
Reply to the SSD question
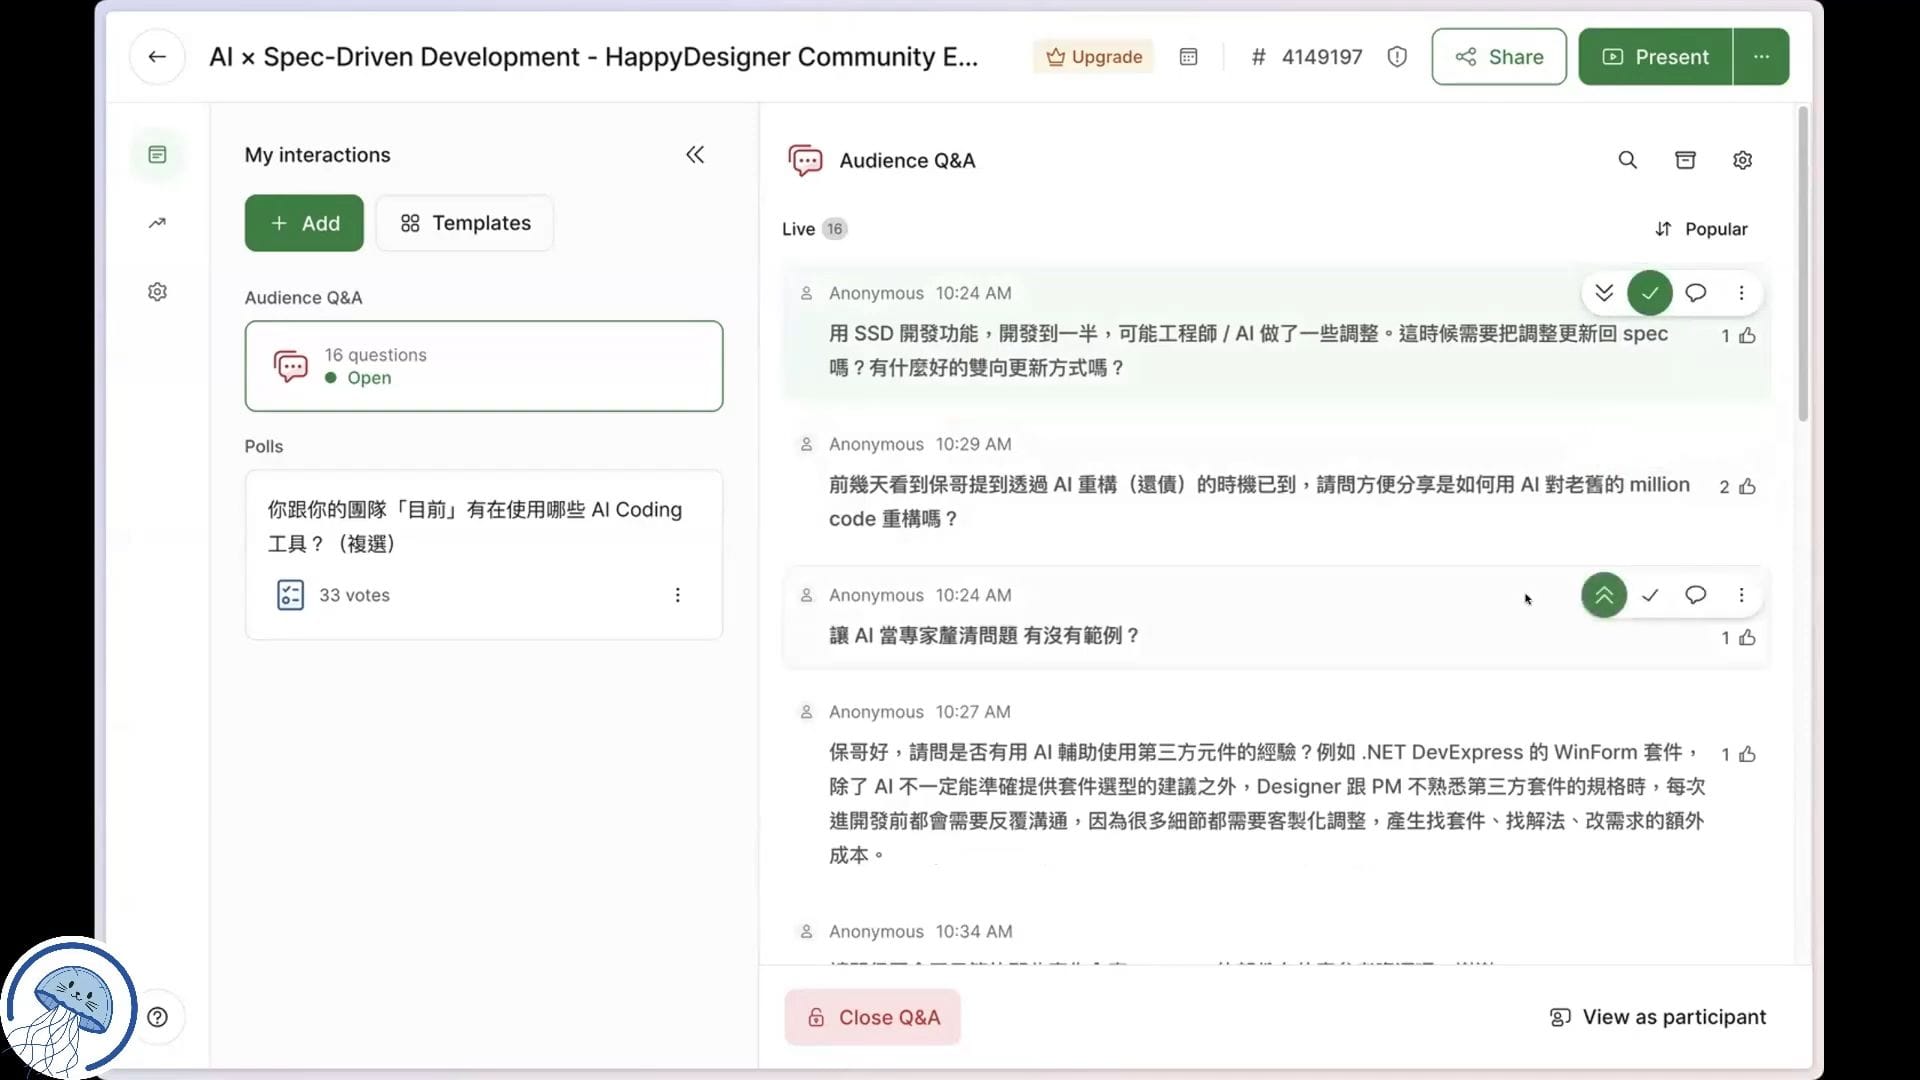1695,293
